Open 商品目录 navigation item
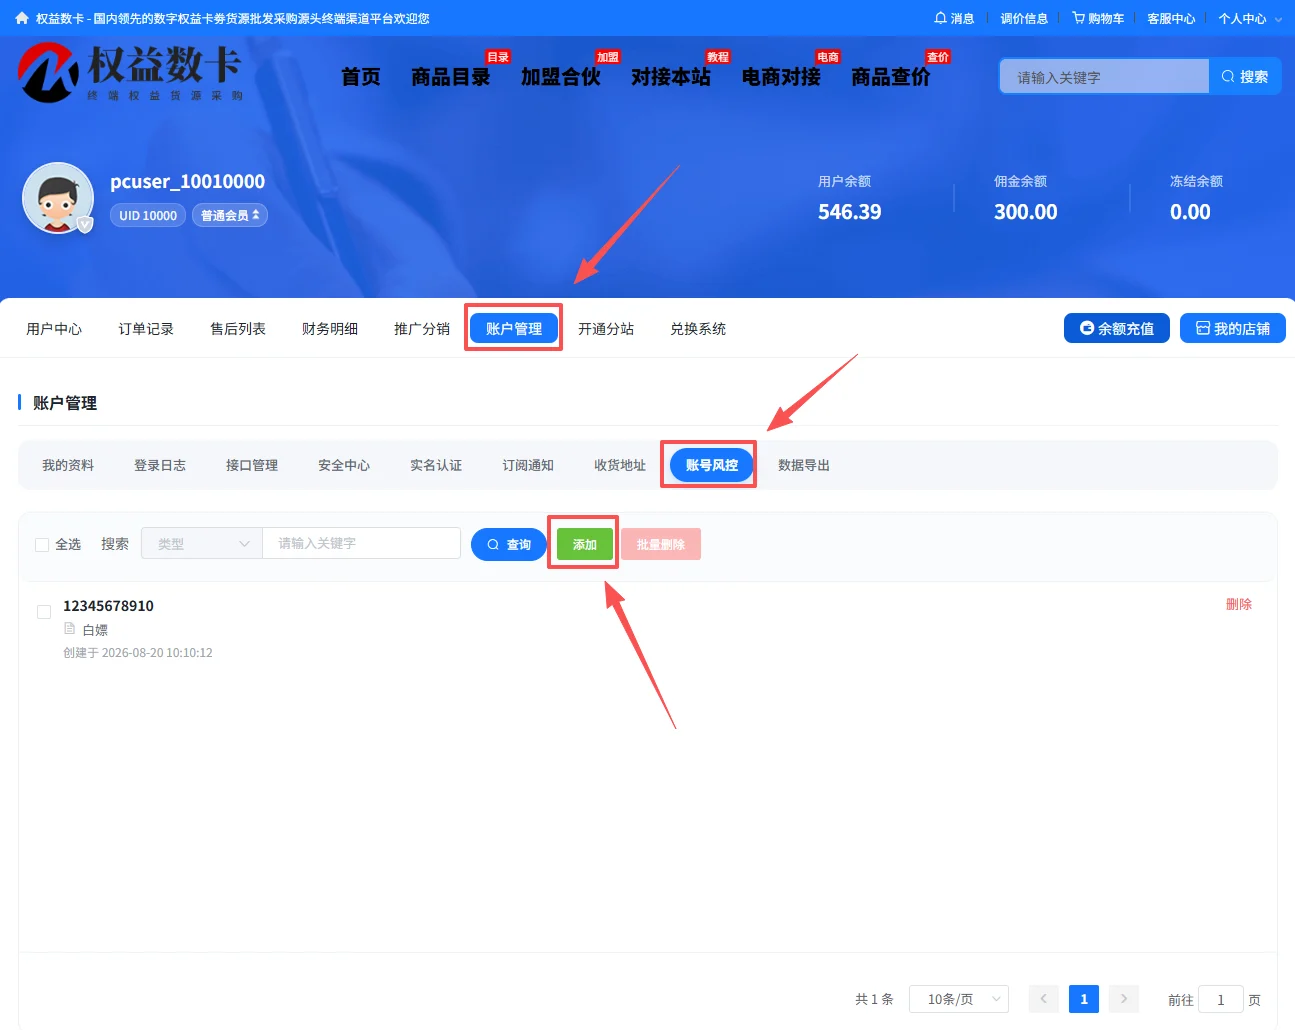Viewport: 1295px width, 1030px height. point(451,77)
